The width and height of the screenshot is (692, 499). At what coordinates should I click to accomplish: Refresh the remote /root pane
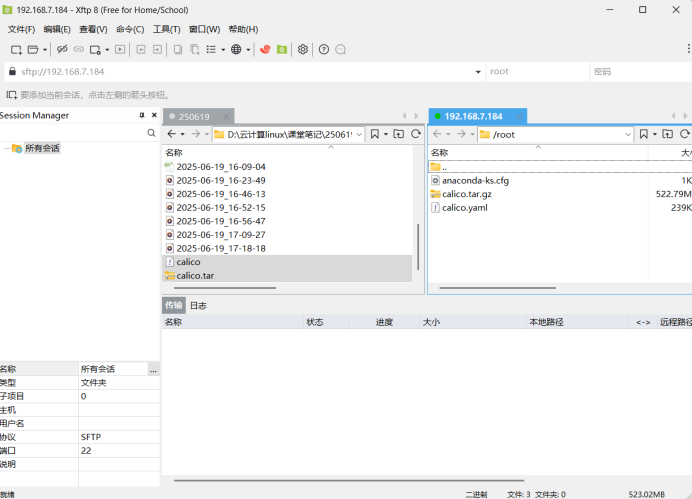[x=686, y=134]
